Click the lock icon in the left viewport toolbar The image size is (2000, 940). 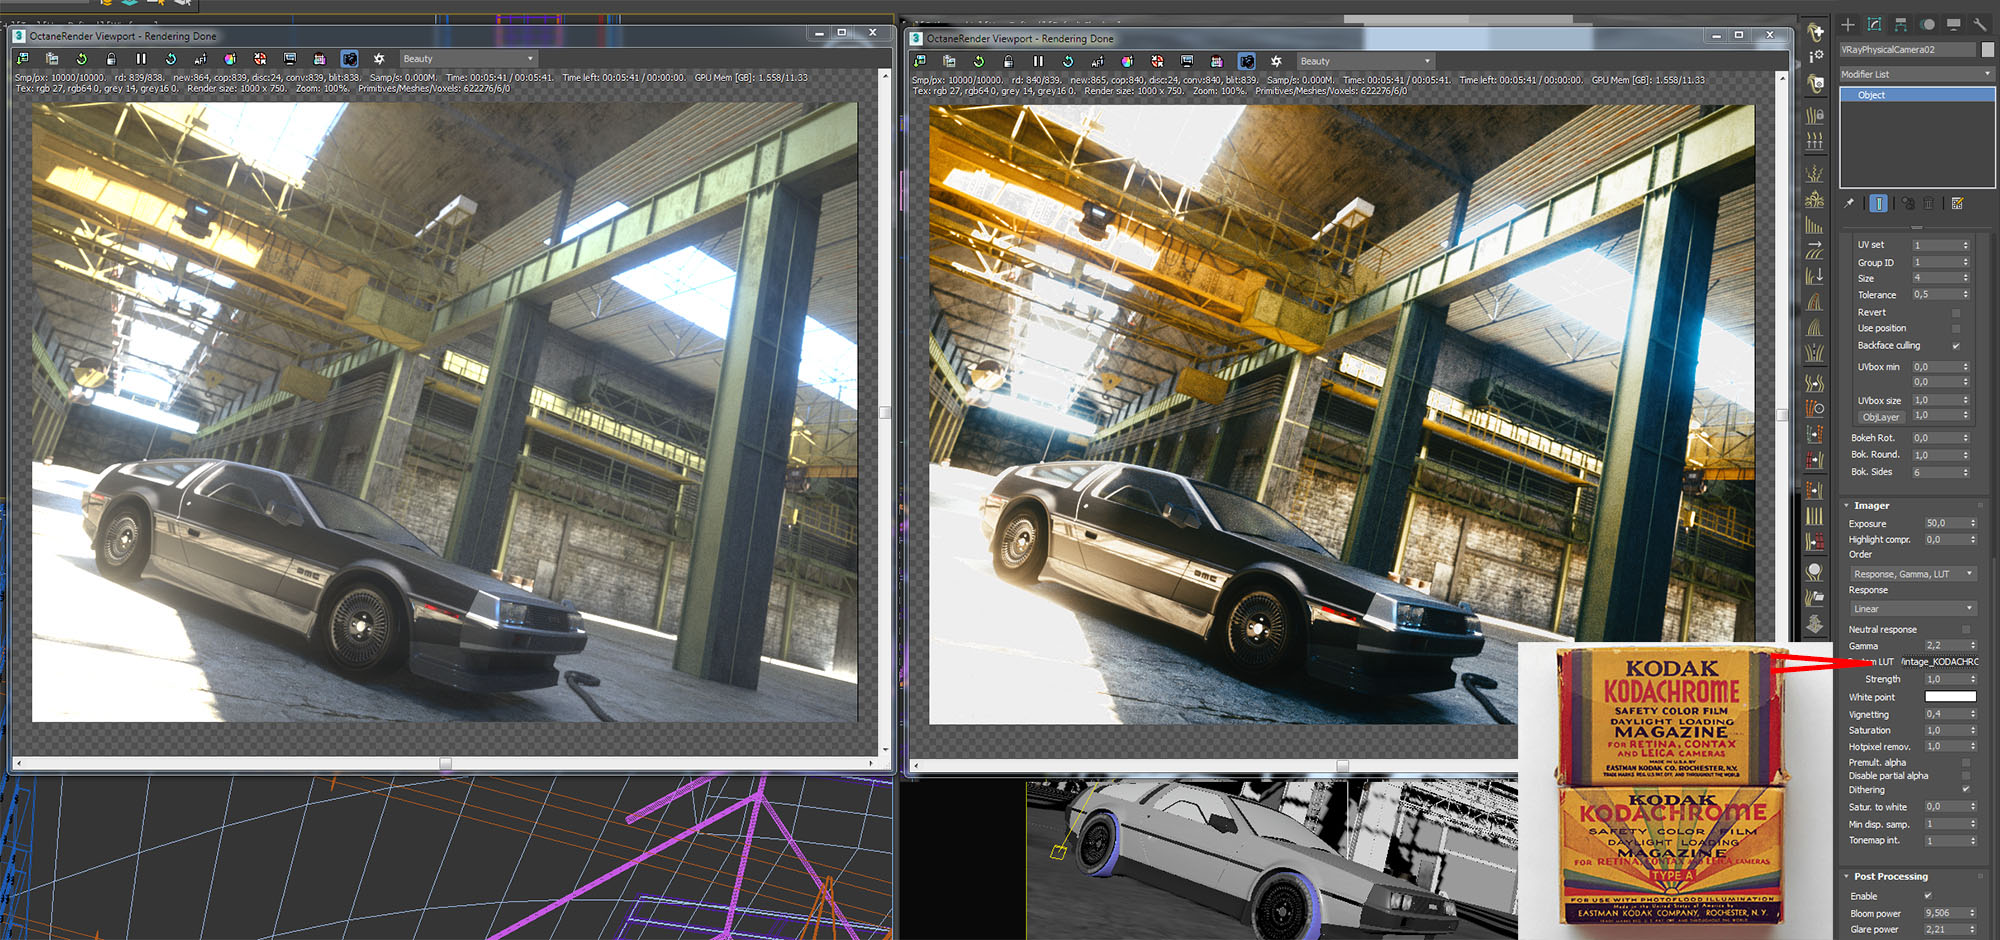point(111,59)
